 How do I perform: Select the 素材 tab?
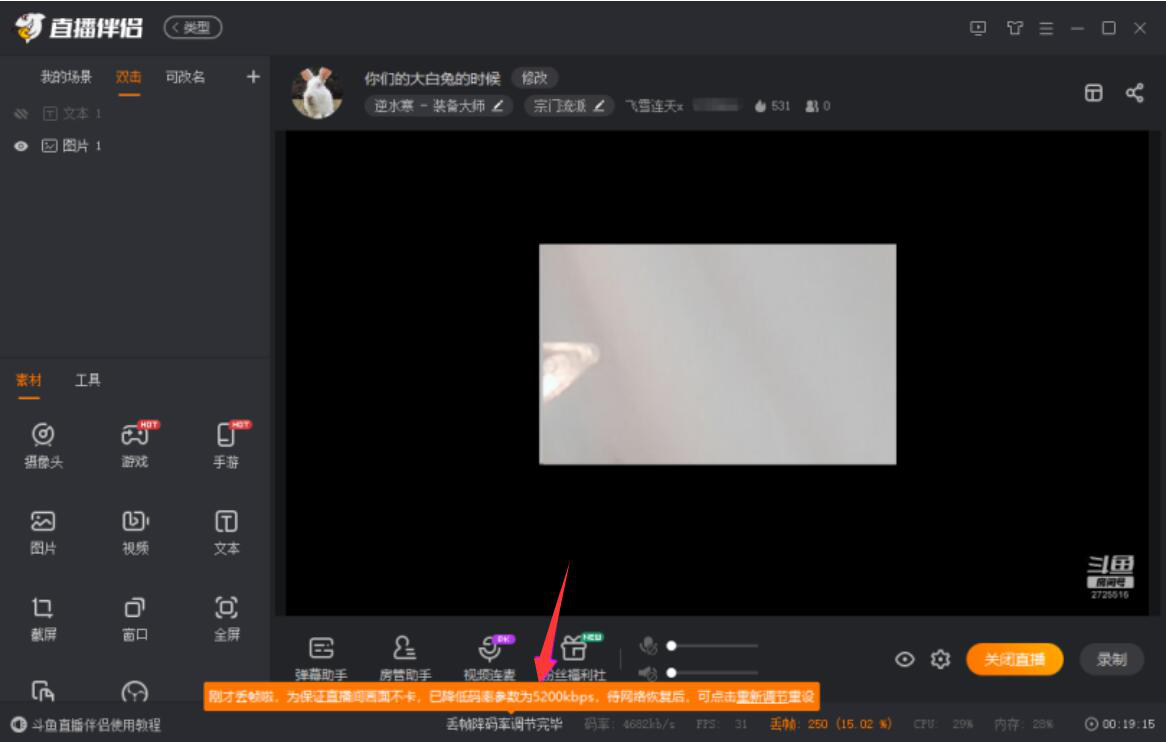[x=29, y=380]
